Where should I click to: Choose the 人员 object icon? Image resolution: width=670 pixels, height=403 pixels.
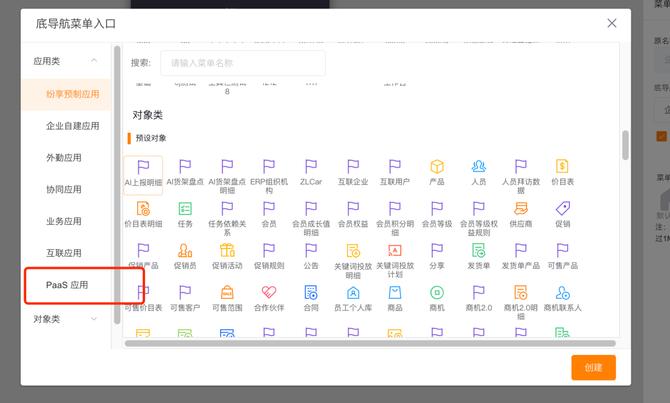point(478,167)
